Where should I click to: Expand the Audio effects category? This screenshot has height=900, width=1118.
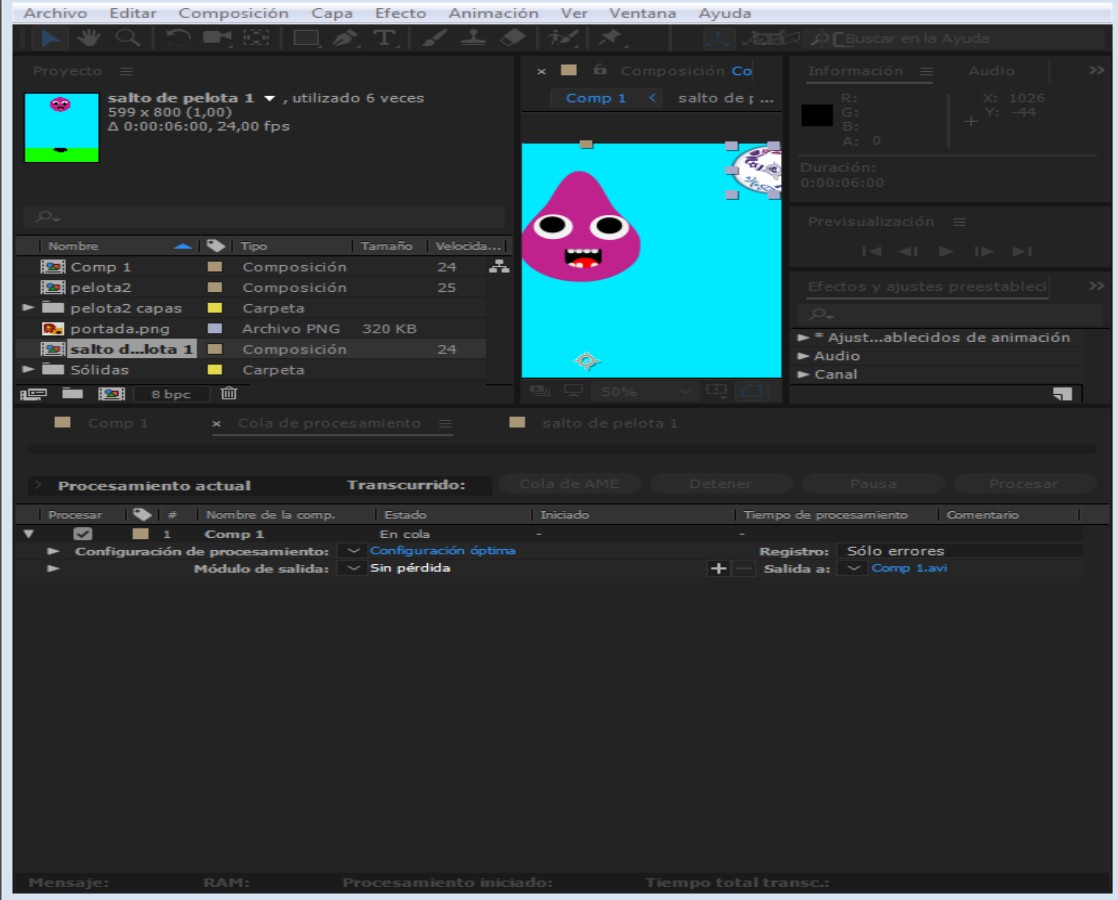[804, 355]
